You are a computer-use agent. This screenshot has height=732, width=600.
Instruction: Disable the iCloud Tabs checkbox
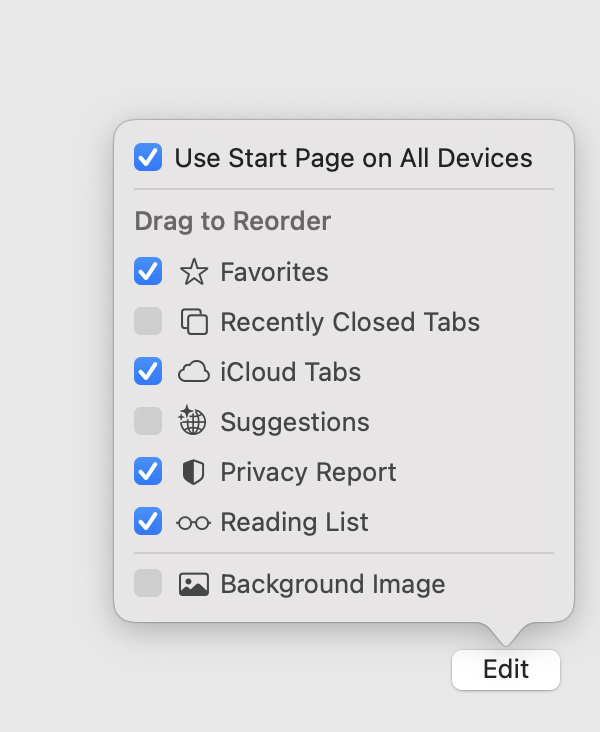coord(148,371)
